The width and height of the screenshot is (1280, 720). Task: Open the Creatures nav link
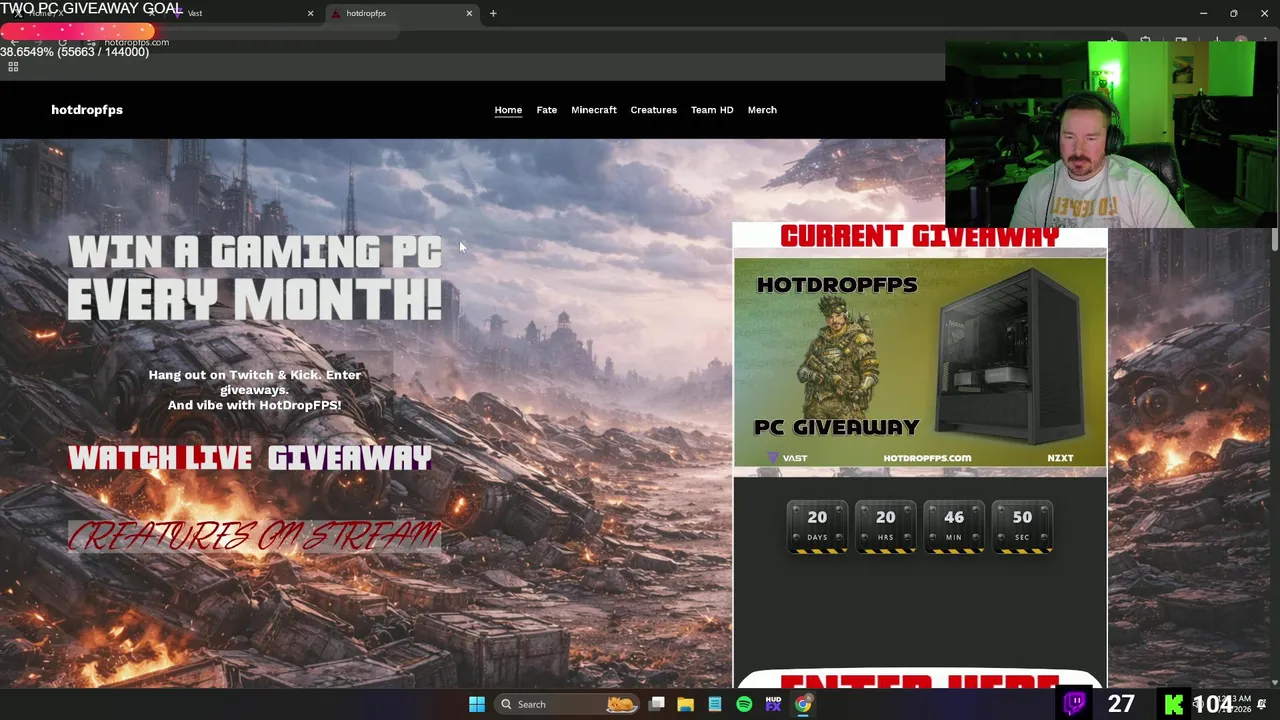click(x=653, y=110)
